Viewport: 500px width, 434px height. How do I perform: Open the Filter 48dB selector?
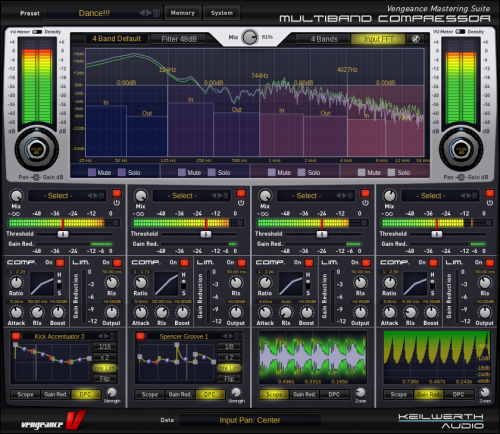click(x=179, y=39)
